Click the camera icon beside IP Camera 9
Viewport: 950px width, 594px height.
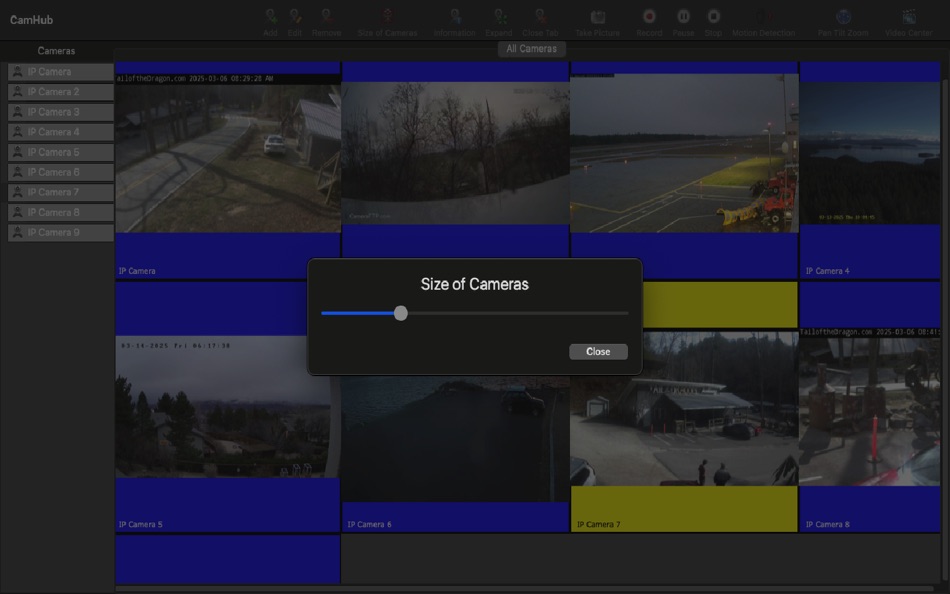tap(18, 232)
